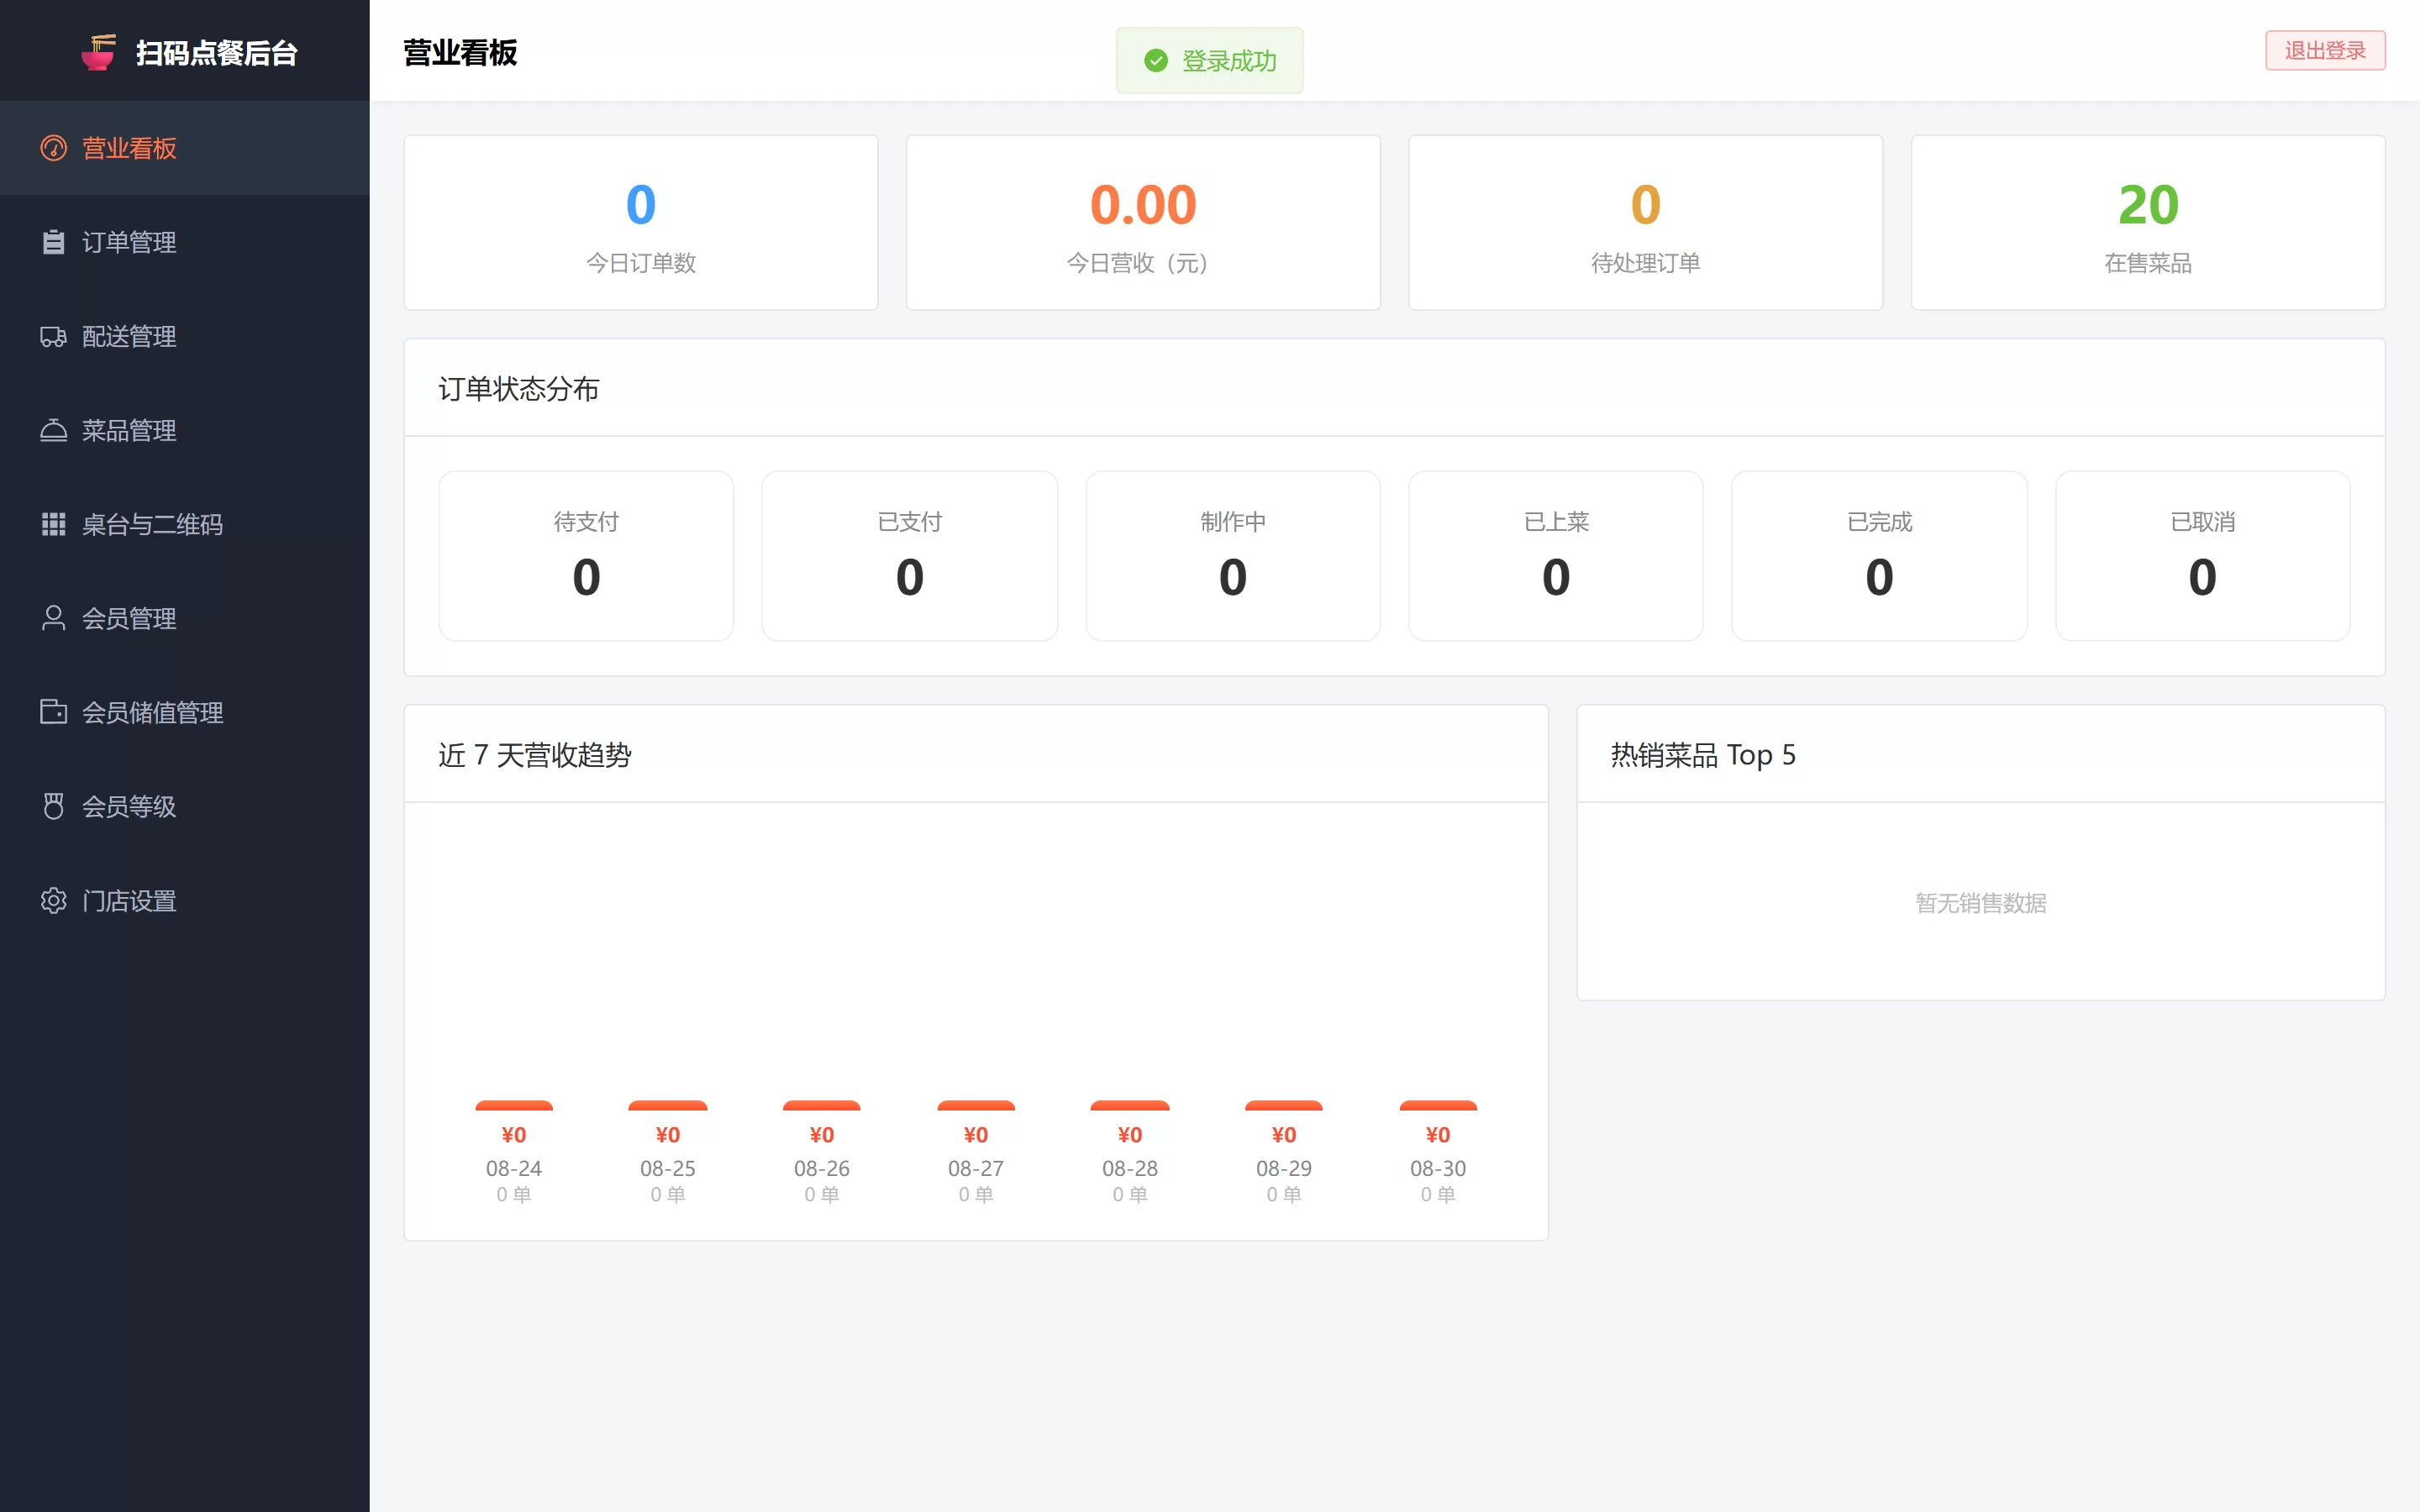Click the clipboard icon for 订单管理

pos(53,242)
